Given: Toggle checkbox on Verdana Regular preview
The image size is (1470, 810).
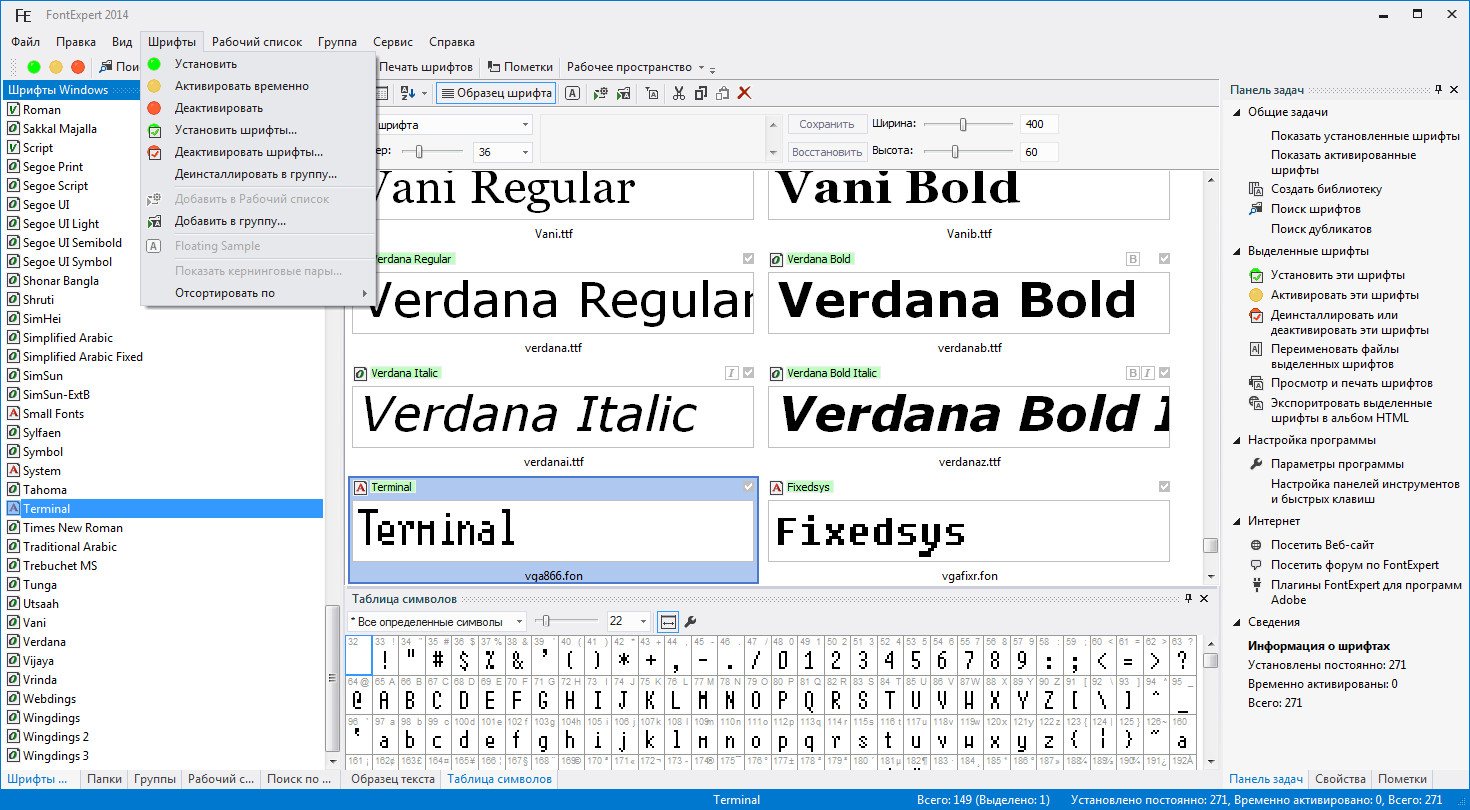Looking at the screenshot, I should (x=748, y=259).
